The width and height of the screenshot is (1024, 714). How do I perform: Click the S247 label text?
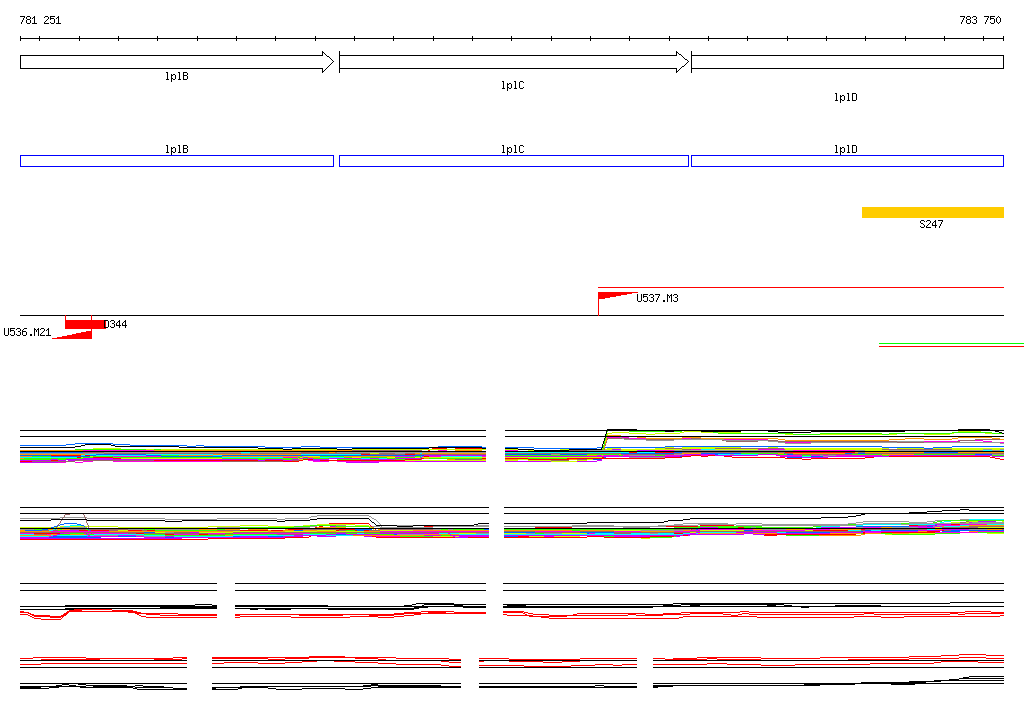pyautogui.click(x=931, y=224)
